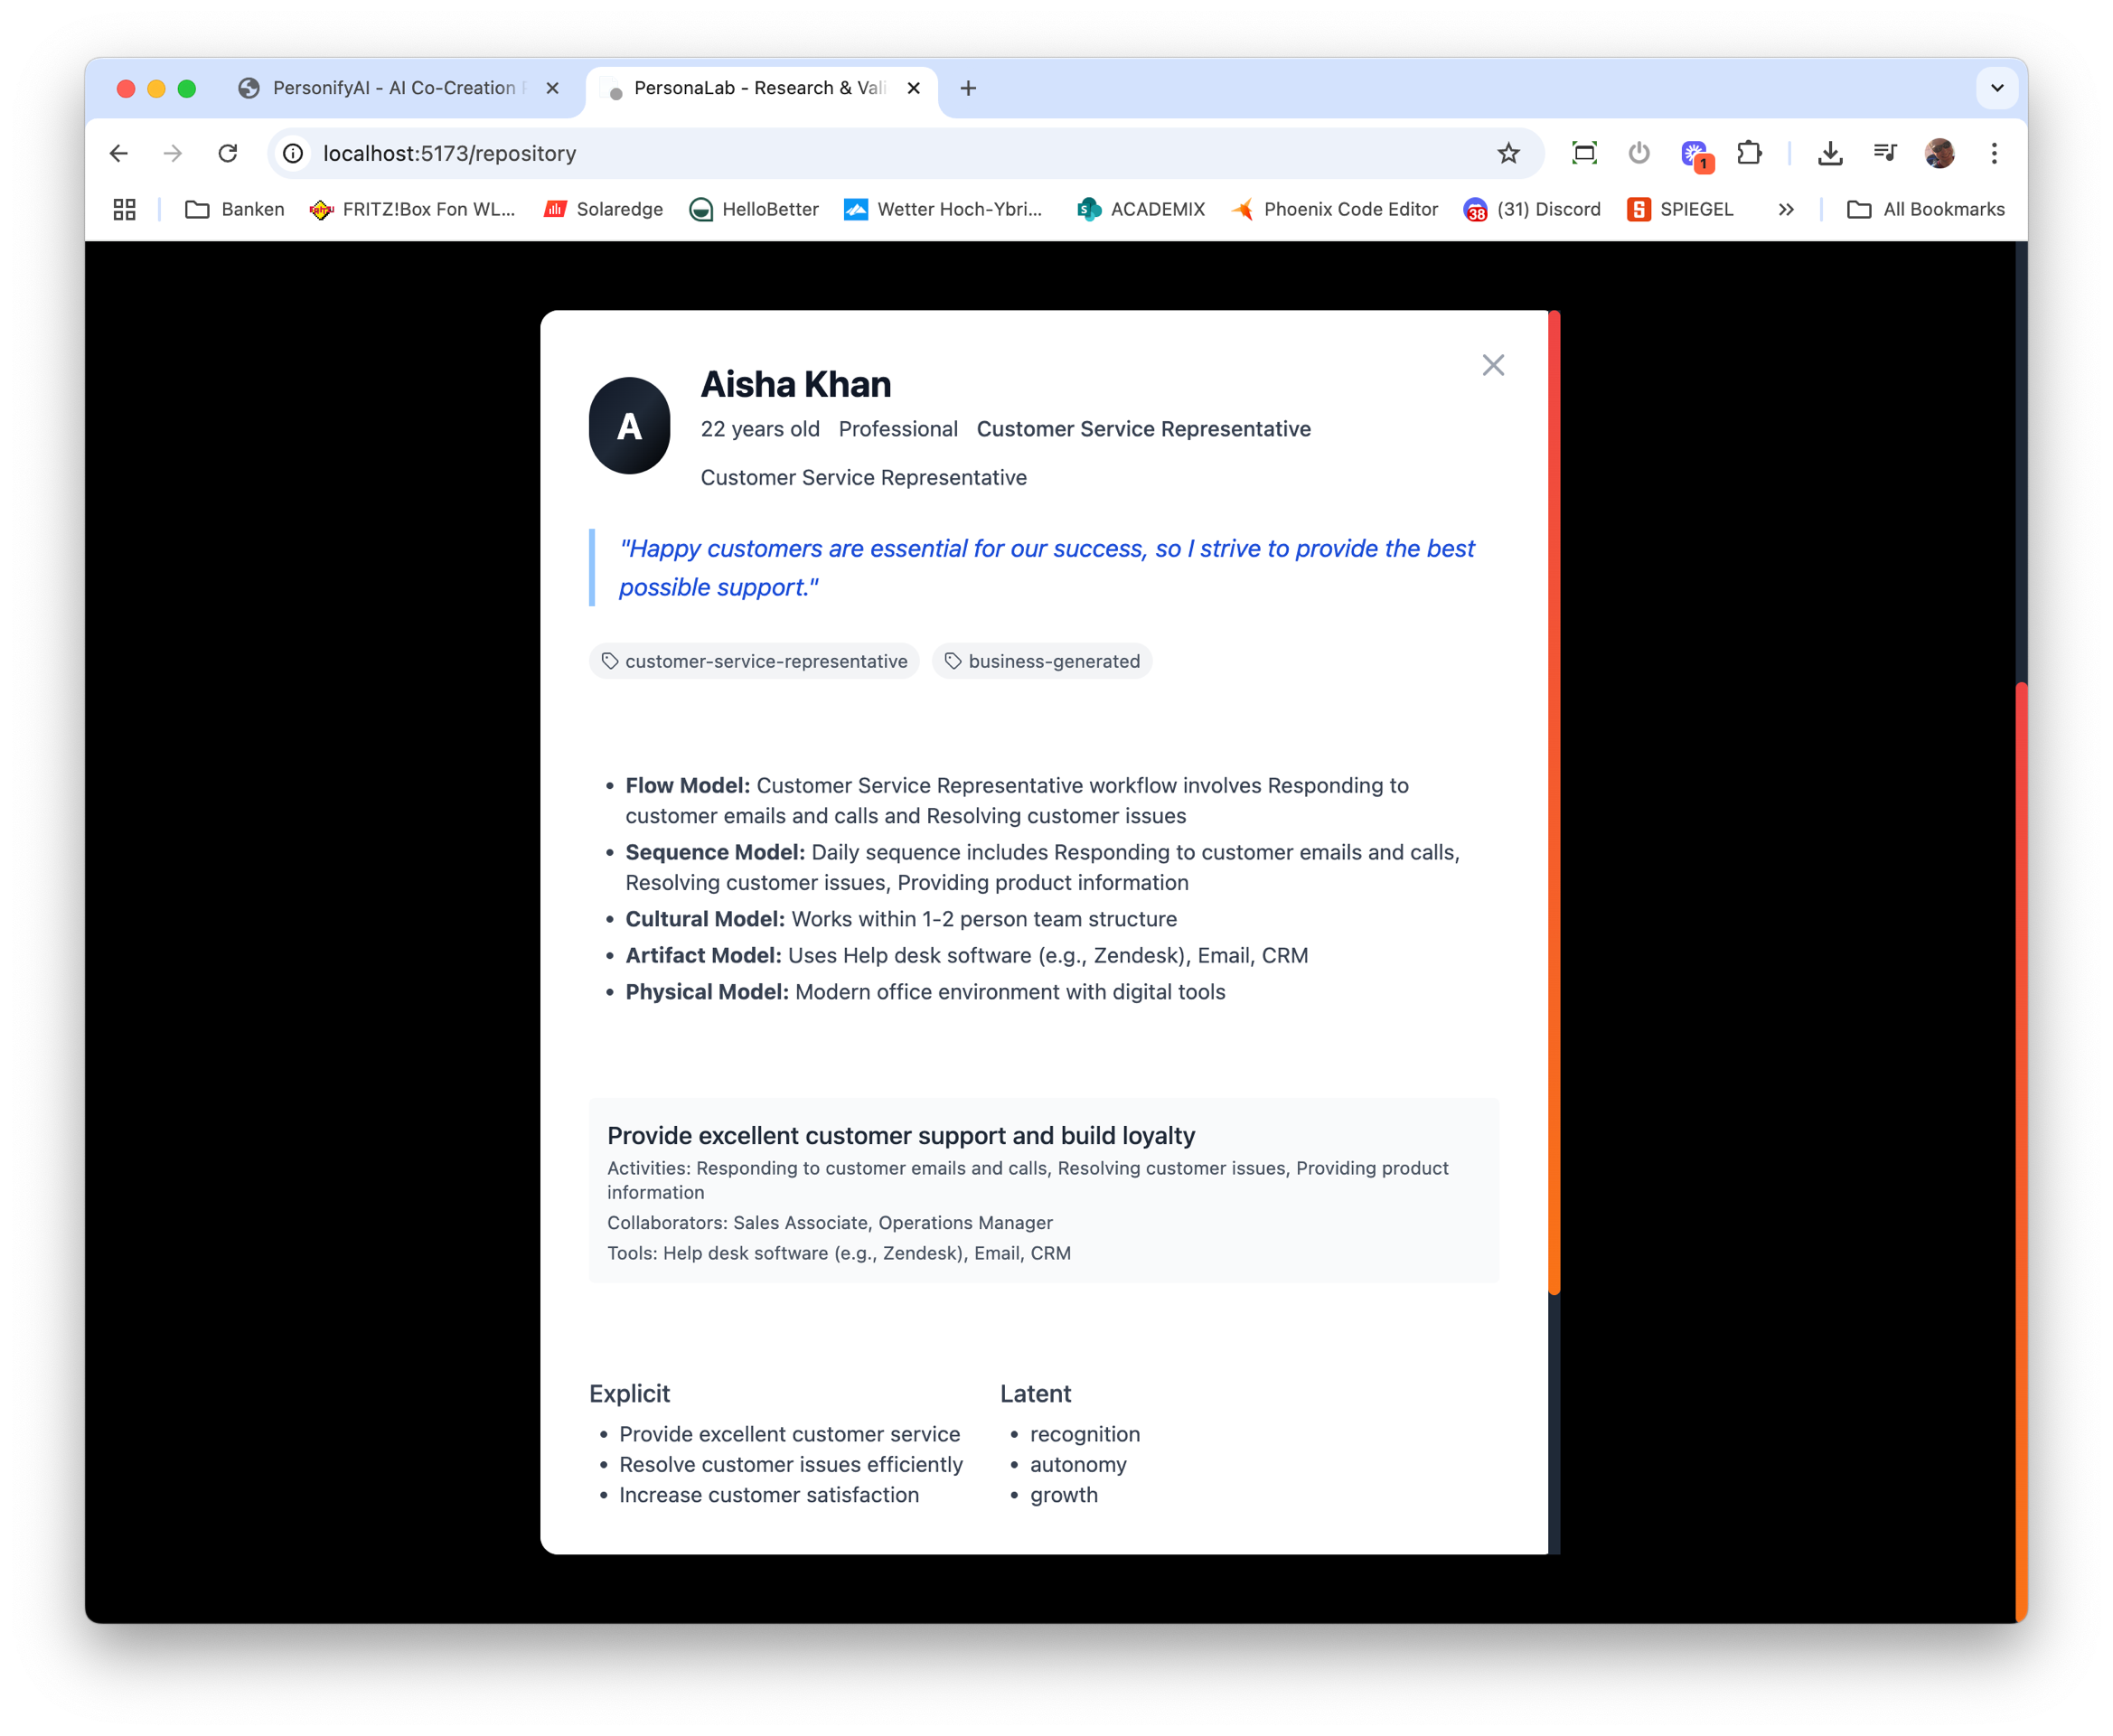Open the Solaredge bookmark
The width and height of the screenshot is (2113, 1736).
tap(603, 209)
